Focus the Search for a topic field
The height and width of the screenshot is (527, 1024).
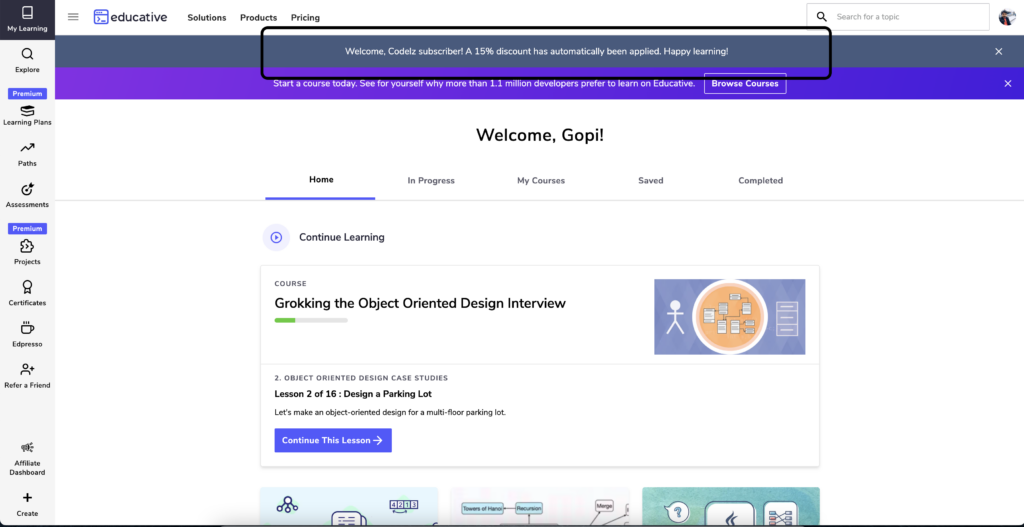point(898,17)
